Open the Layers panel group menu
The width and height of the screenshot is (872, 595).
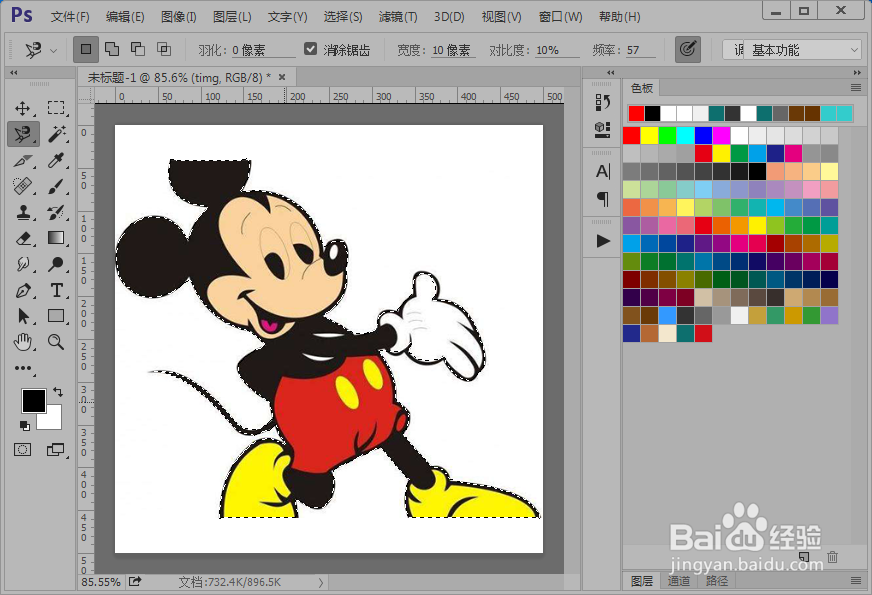click(x=856, y=581)
